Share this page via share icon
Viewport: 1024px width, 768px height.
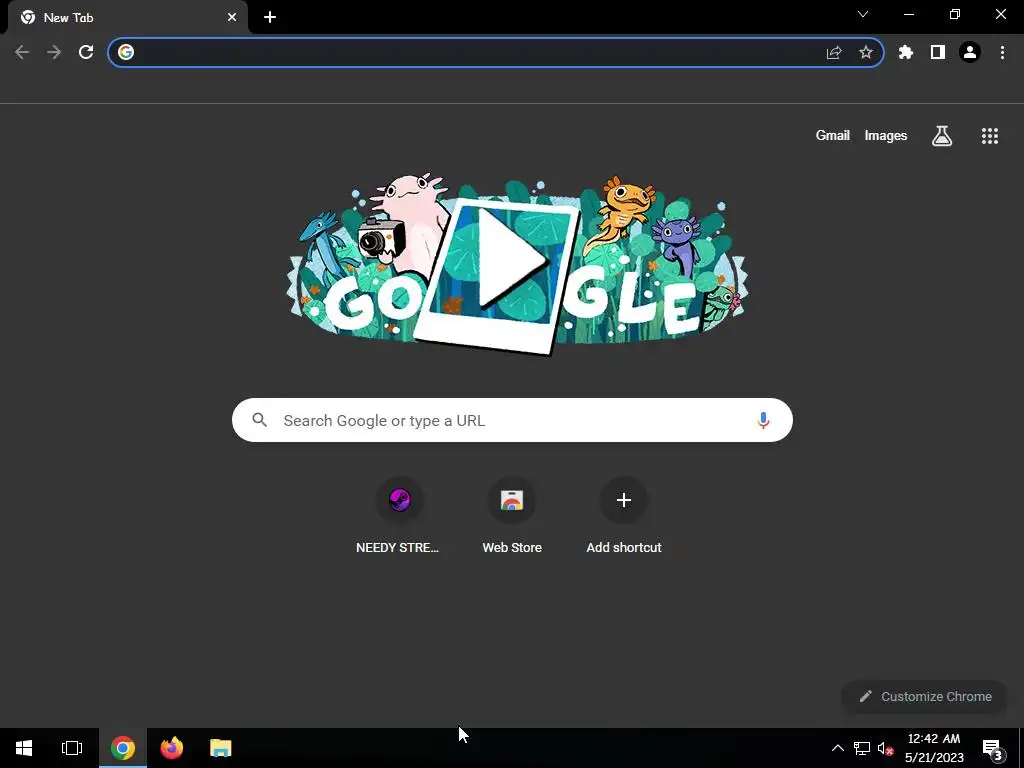[x=833, y=52]
